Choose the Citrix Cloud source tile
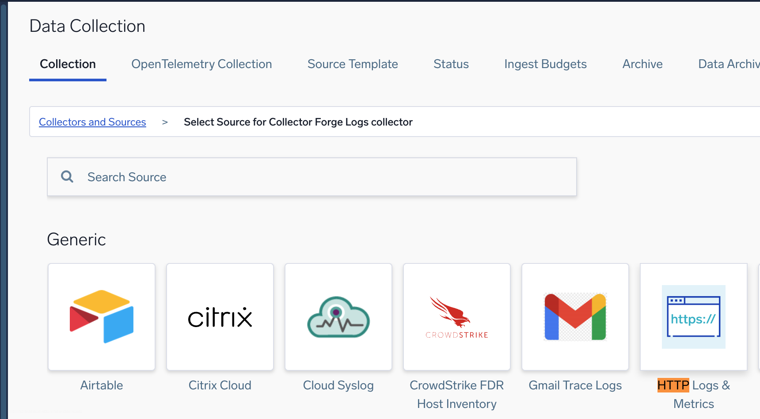This screenshot has height=419, width=760. [x=220, y=317]
